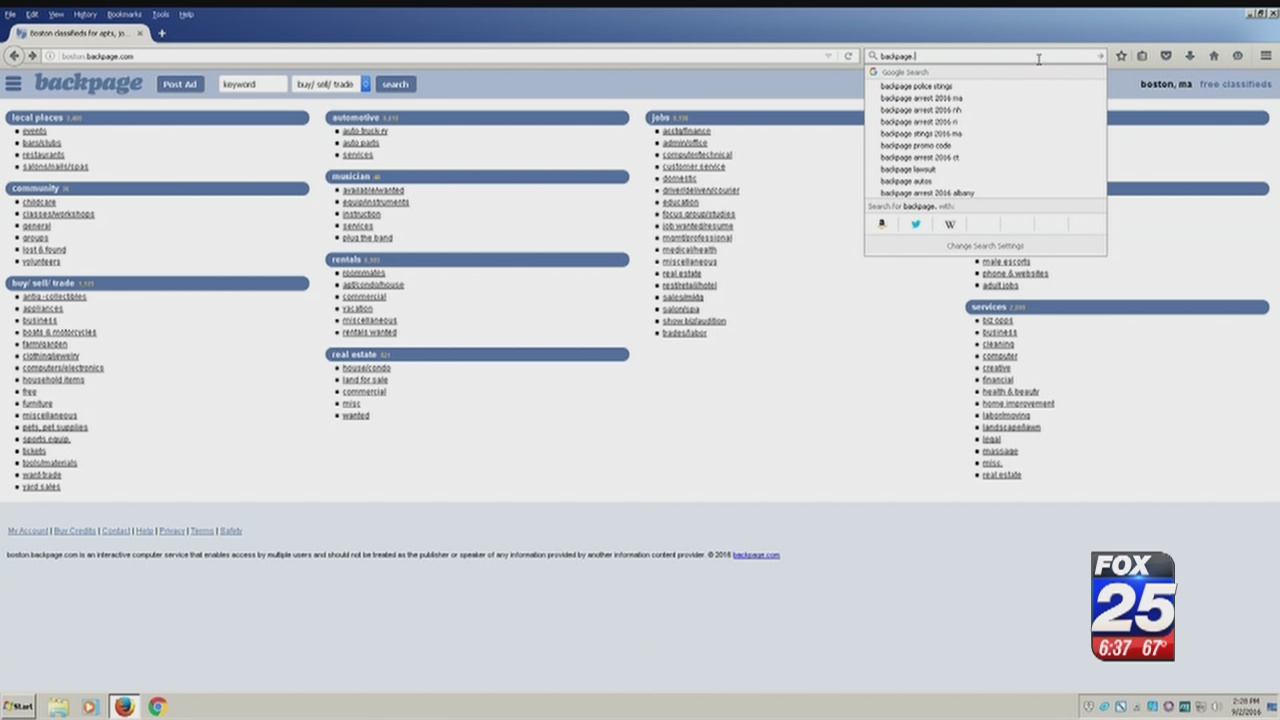Screen dimensions: 1280x720
Task: Open the roommates link under rentals
Action: click(363, 273)
